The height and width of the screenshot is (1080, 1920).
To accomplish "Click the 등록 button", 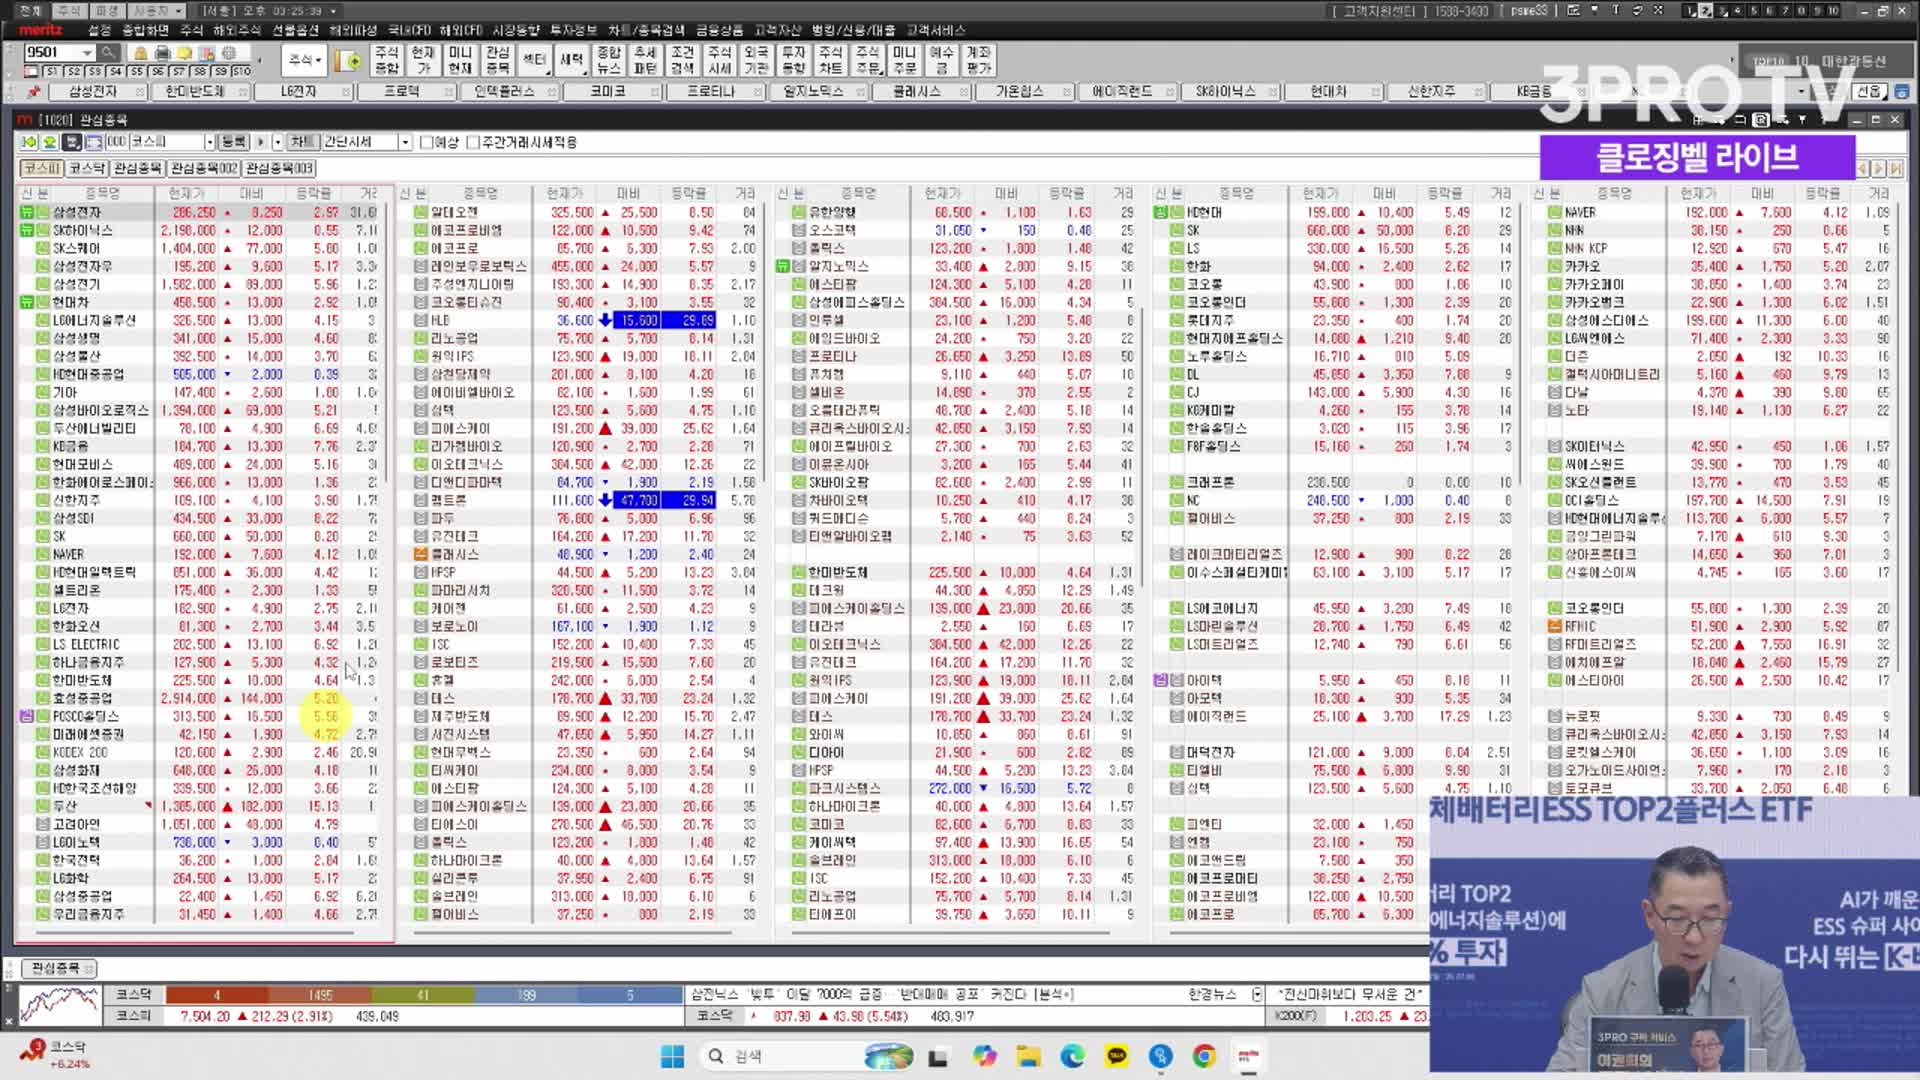I will 233,142.
